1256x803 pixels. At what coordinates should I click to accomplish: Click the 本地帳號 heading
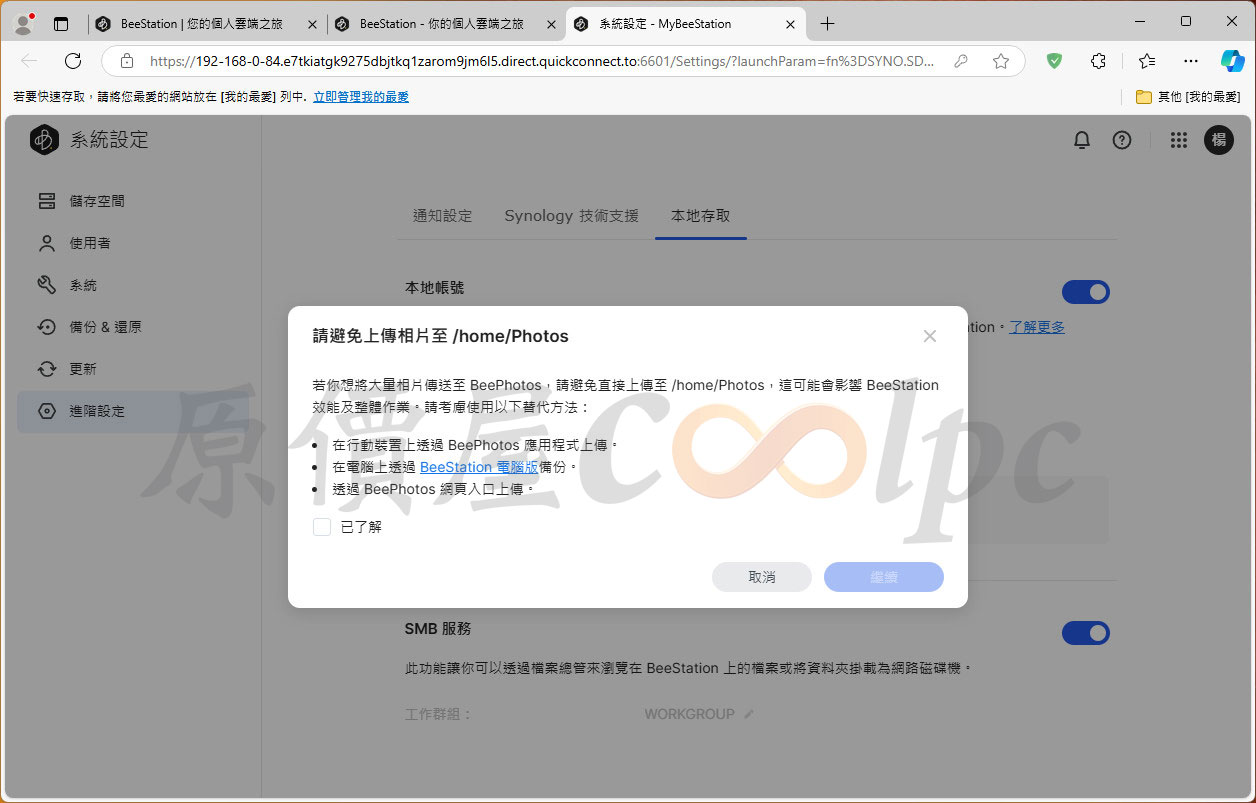(x=434, y=288)
